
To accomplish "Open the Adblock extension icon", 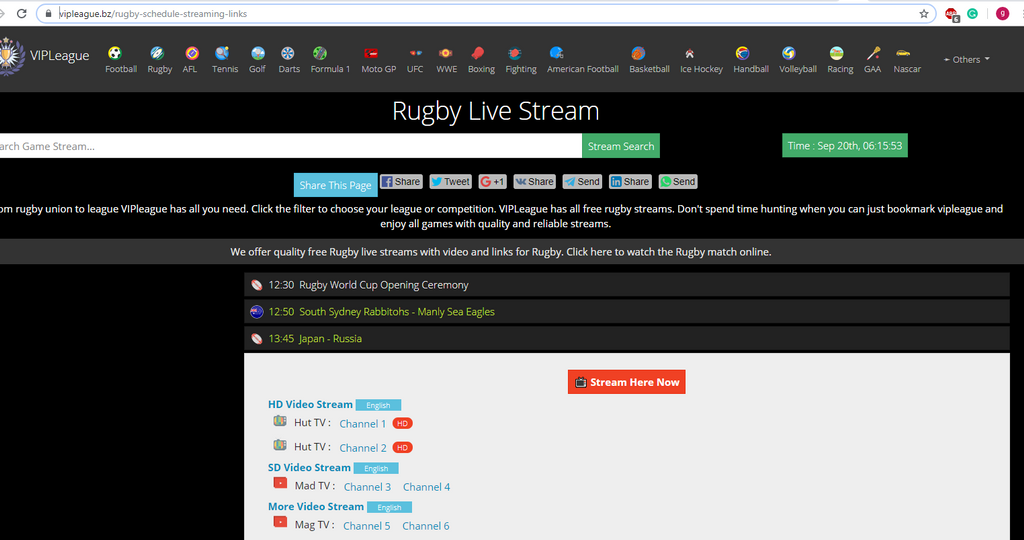I will pos(952,14).
